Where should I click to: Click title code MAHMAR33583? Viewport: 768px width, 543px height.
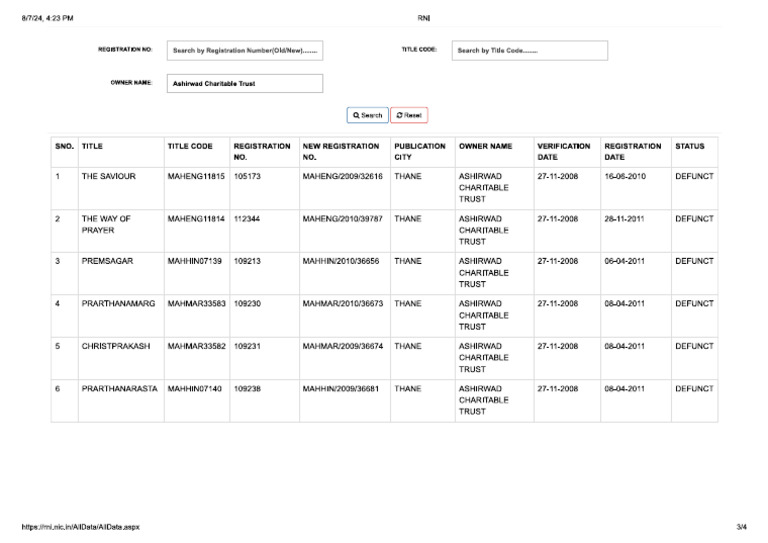[x=196, y=304]
